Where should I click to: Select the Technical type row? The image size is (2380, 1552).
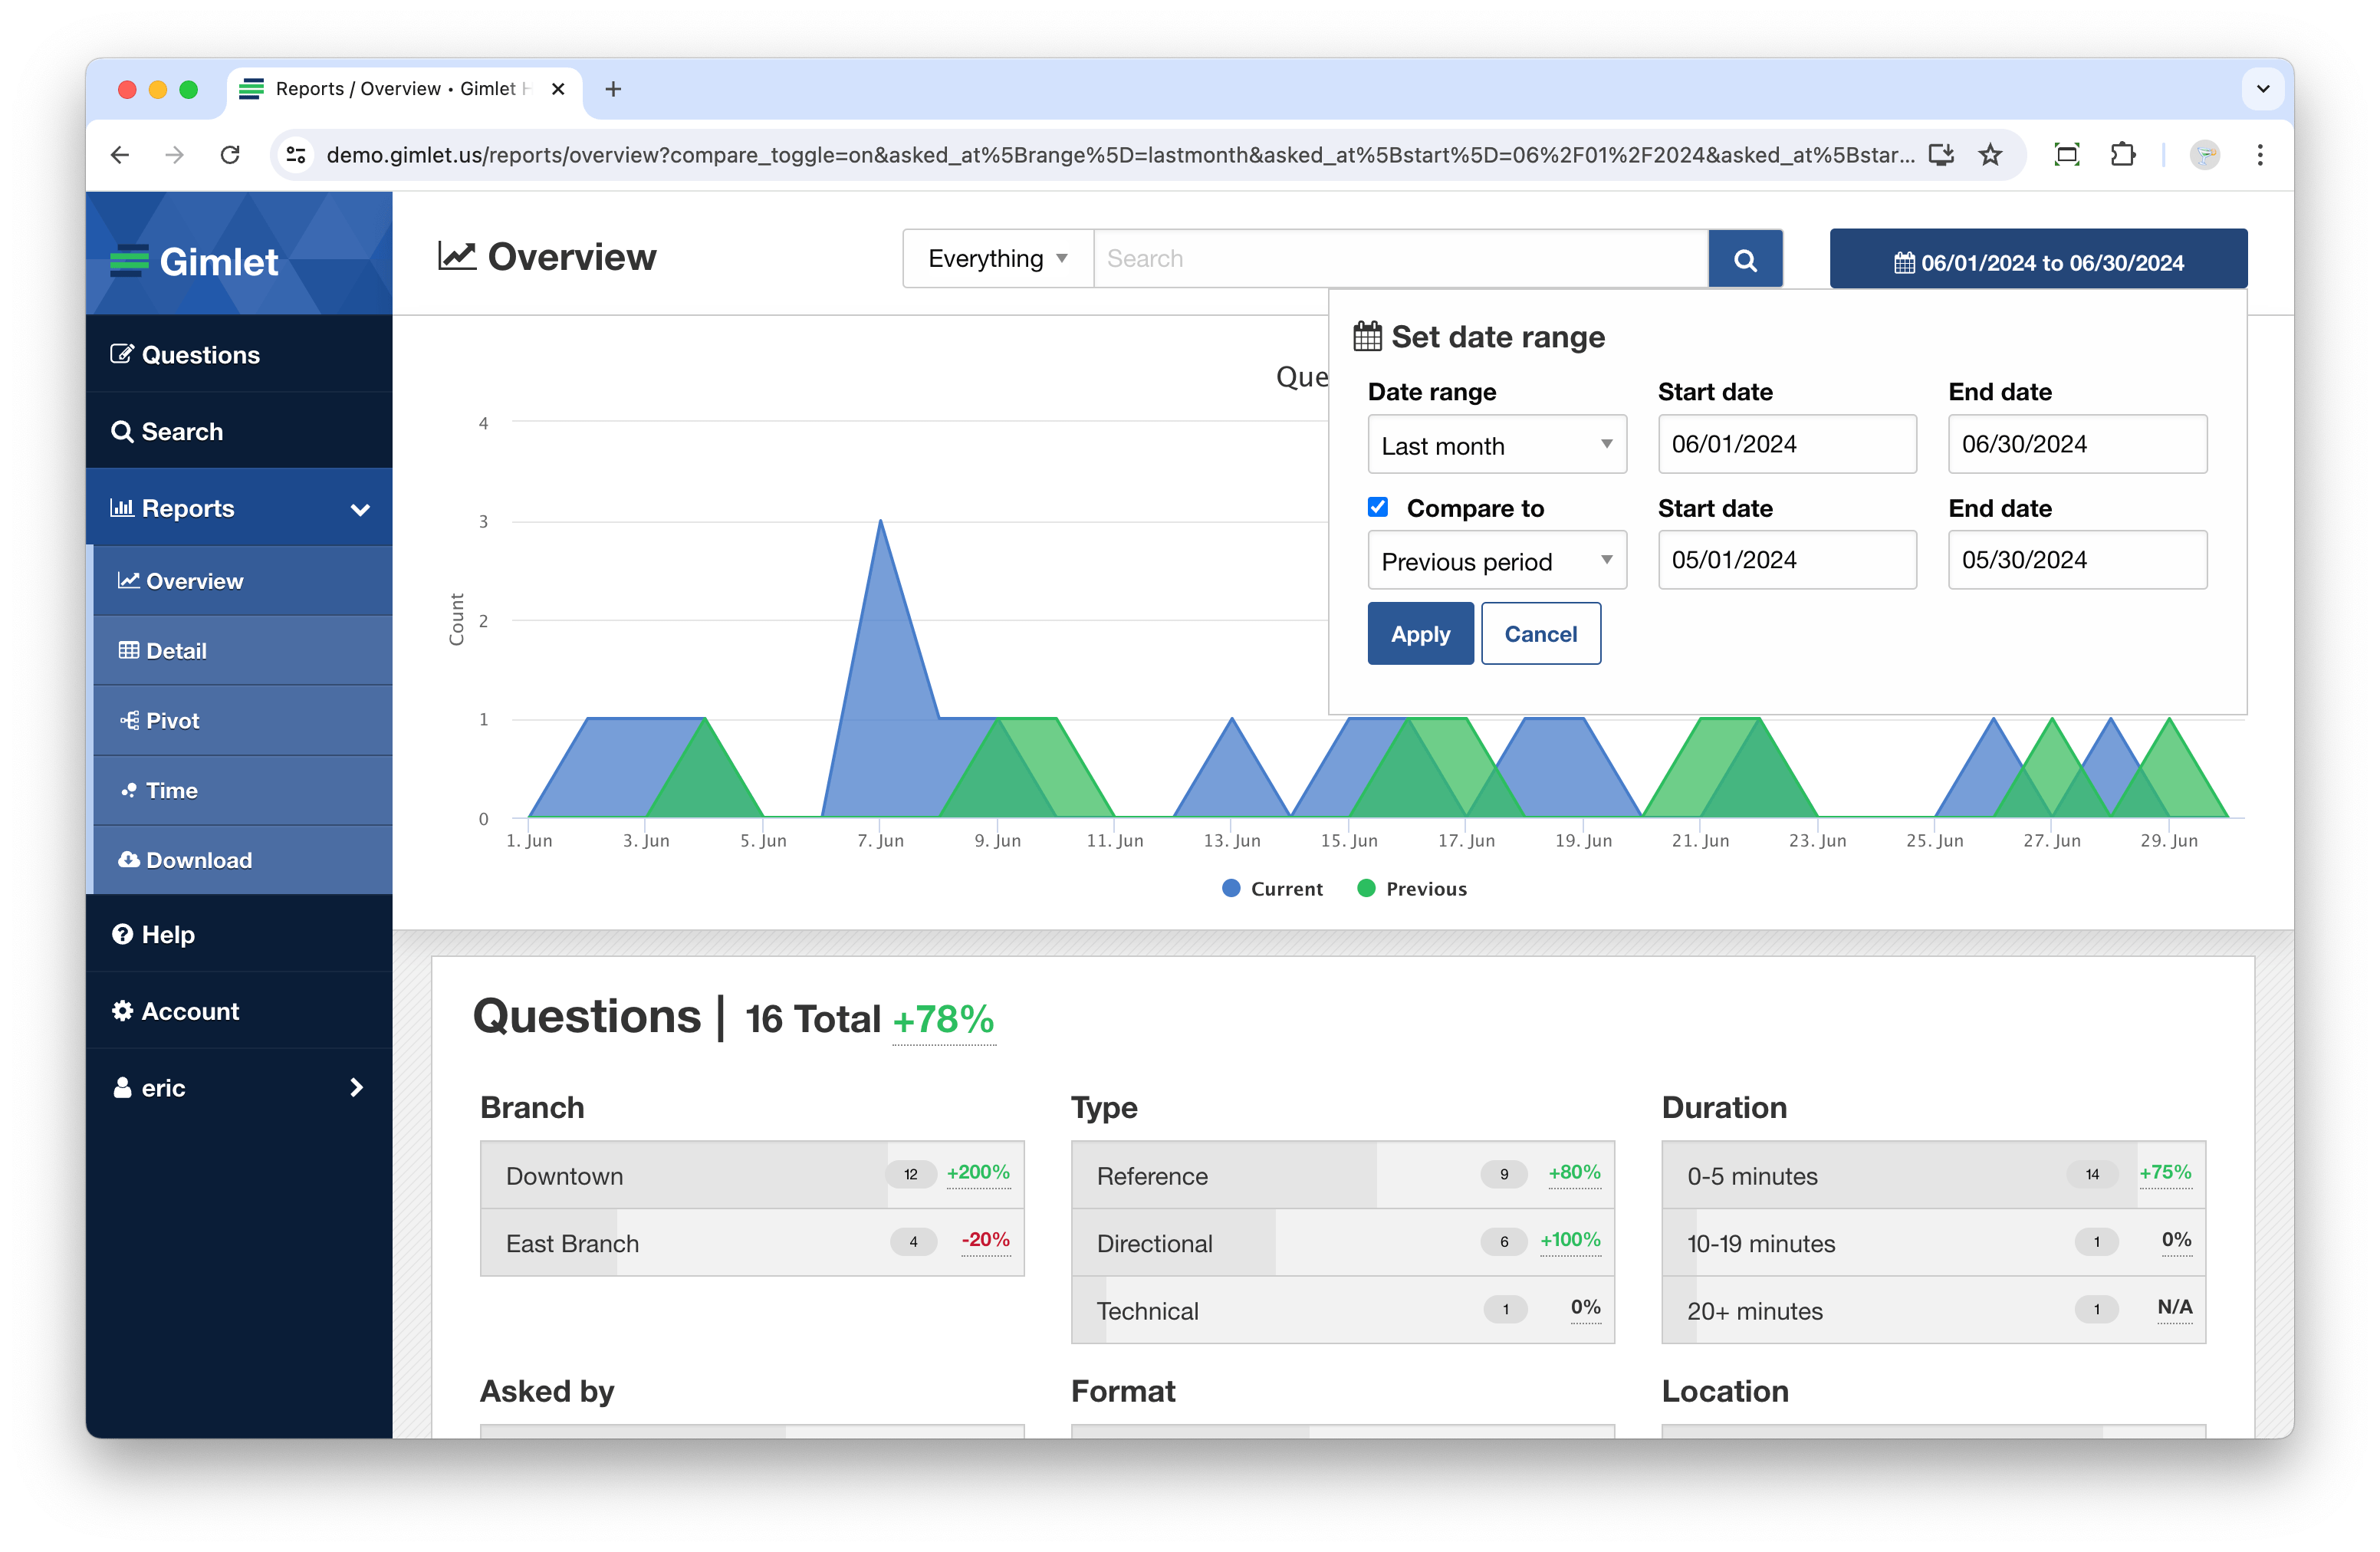click(1343, 1310)
